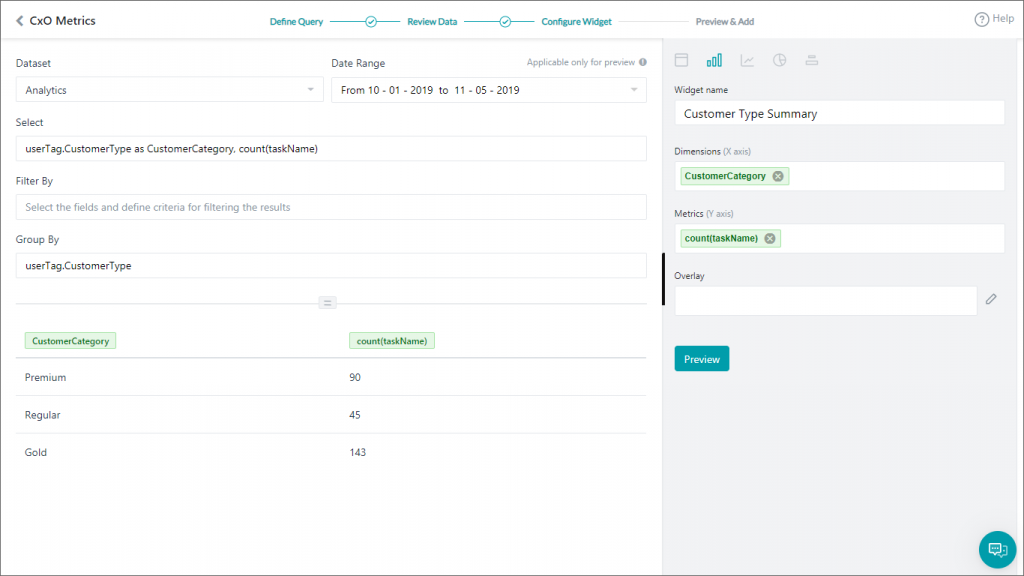Remove the count(taskName) metric chip
Viewport: 1024px width, 576px height.
click(x=769, y=238)
